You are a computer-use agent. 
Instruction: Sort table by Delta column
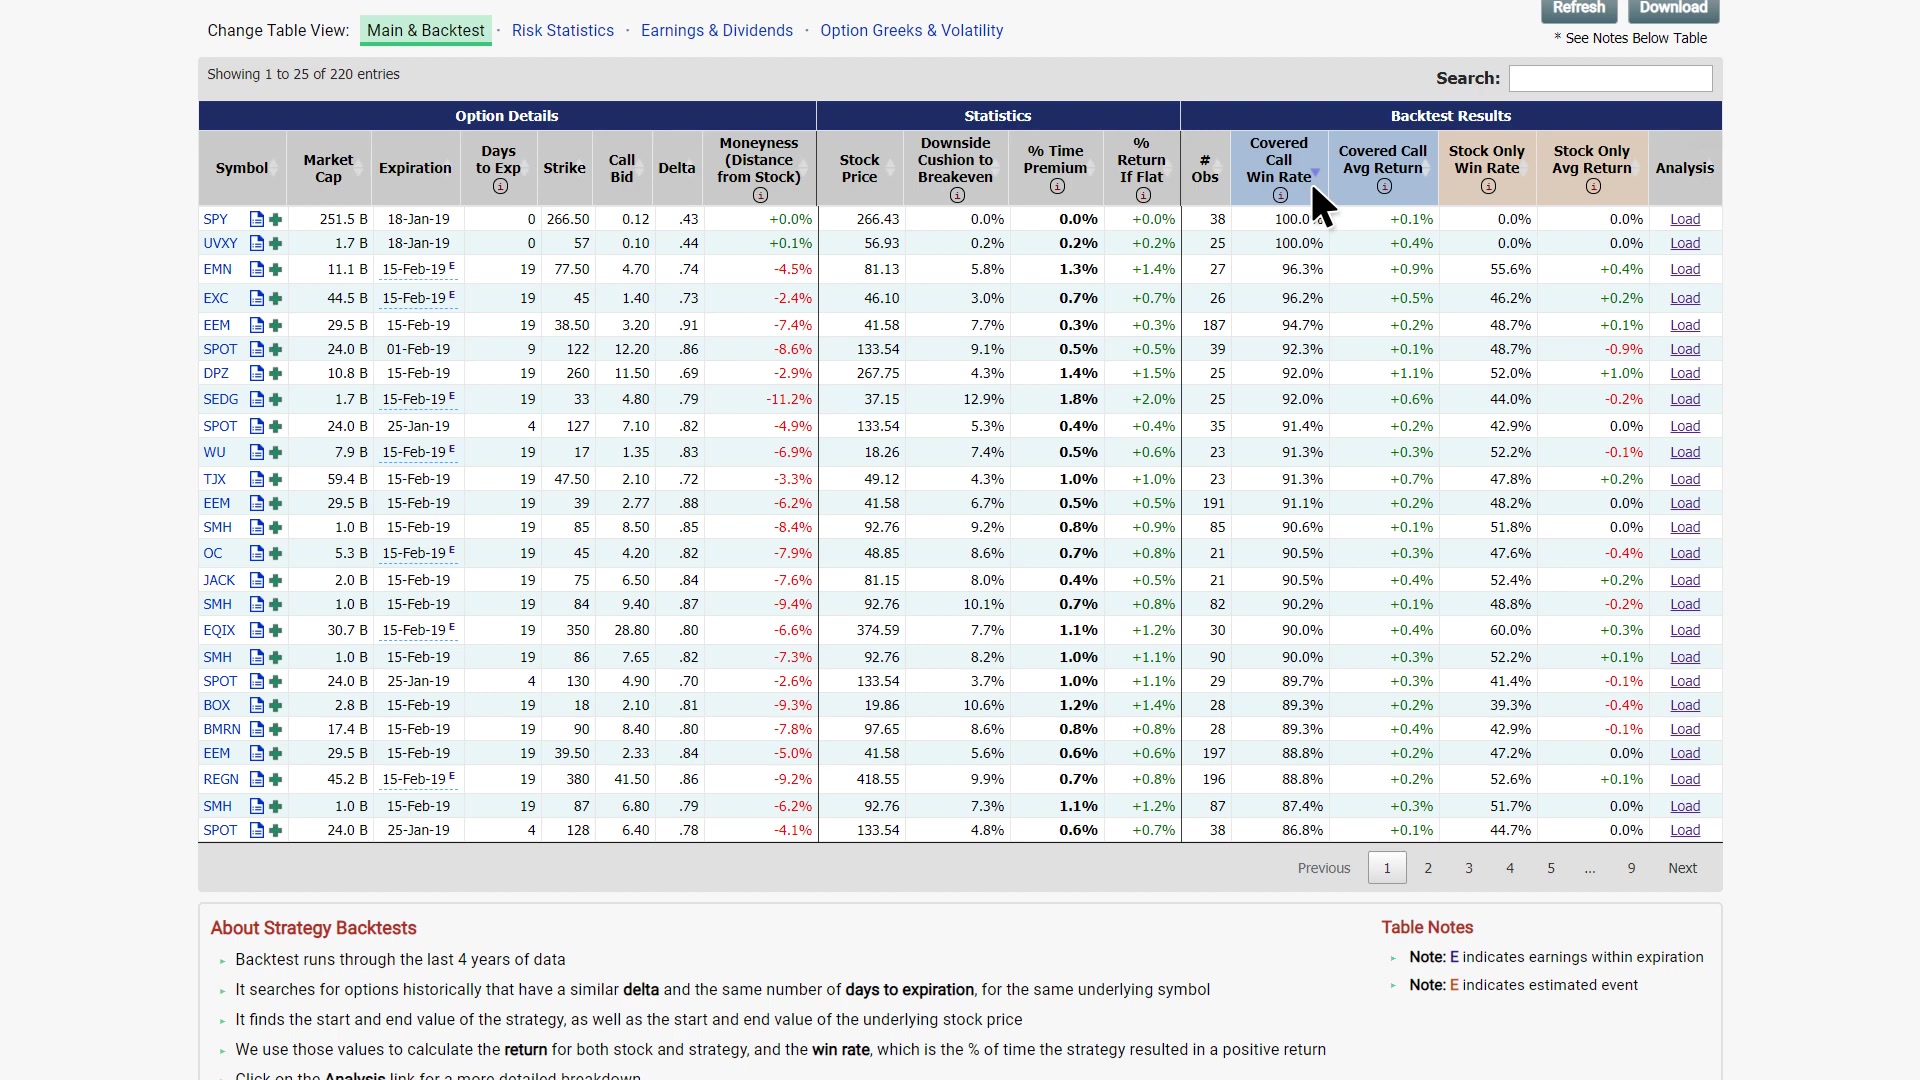point(677,168)
